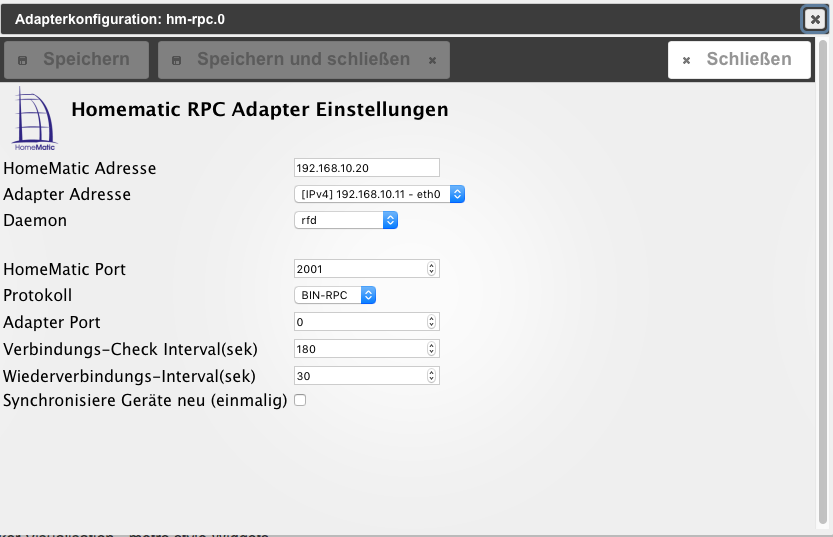
Task: Click into the HomeMatic Port field
Action: click(360, 268)
